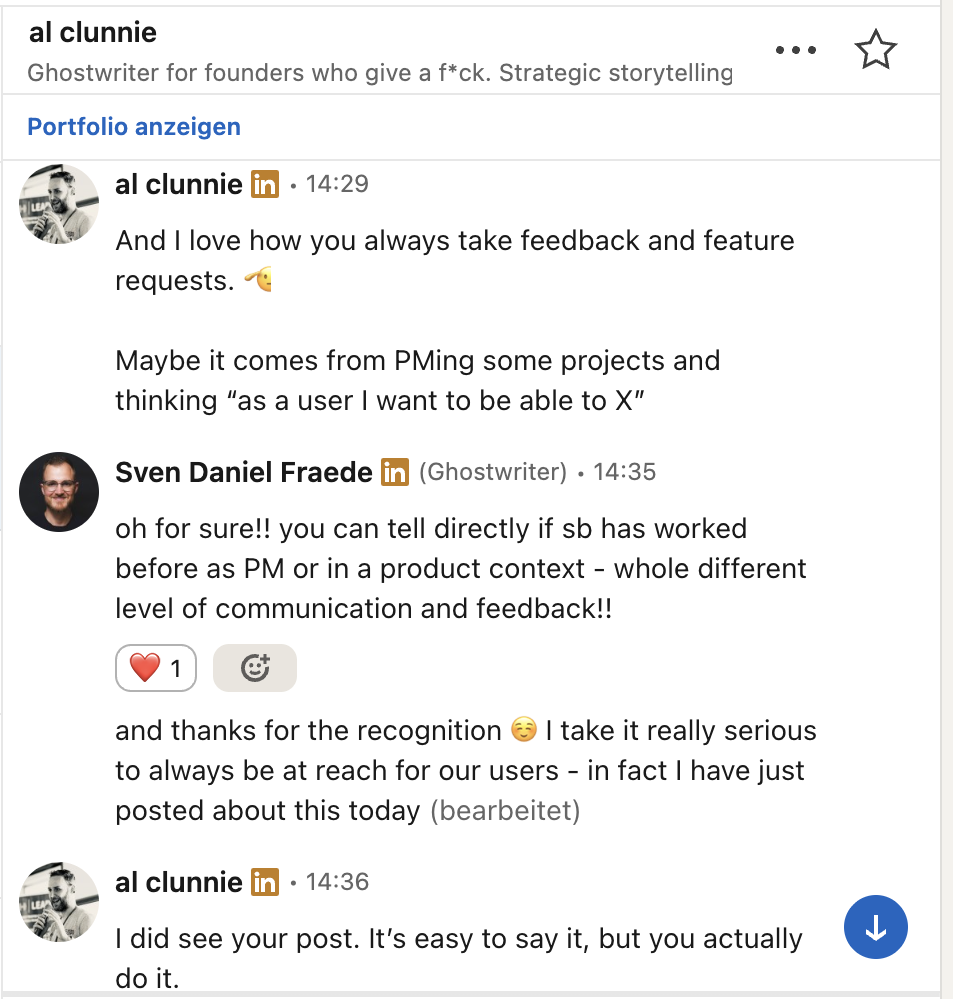Star this conversation with al clunnie
Viewport: 953px width, 999px height.
pyautogui.click(x=876, y=50)
